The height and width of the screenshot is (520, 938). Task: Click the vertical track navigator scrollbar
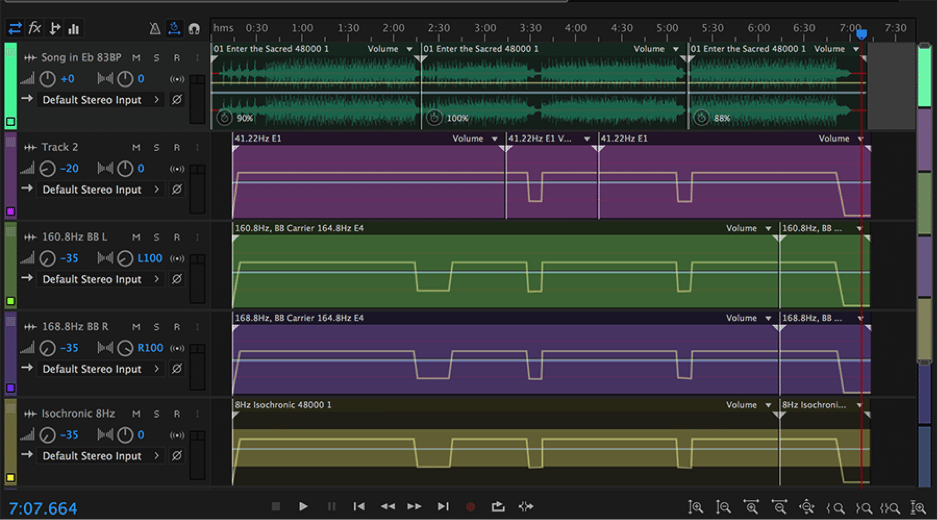coord(924,203)
